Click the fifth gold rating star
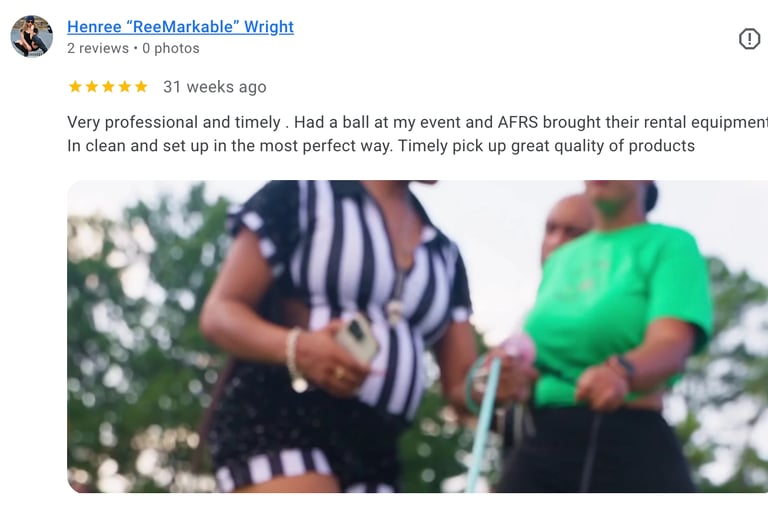This screenshot has width=768, height=512. pyautogui.click(x=141, y=87)
